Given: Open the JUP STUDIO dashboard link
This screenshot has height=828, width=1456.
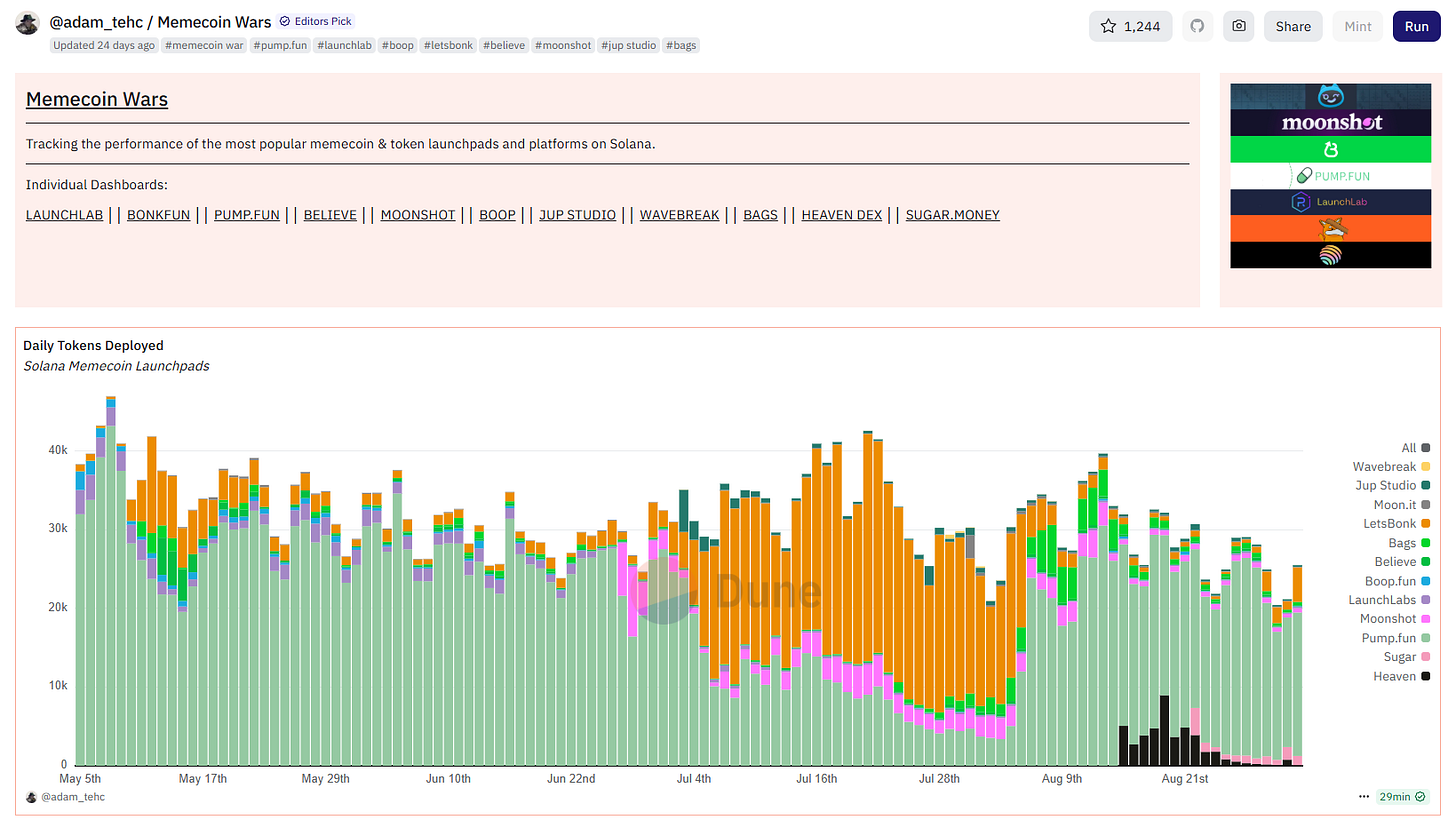Looking at the screenshot, I should click(577, 215).
